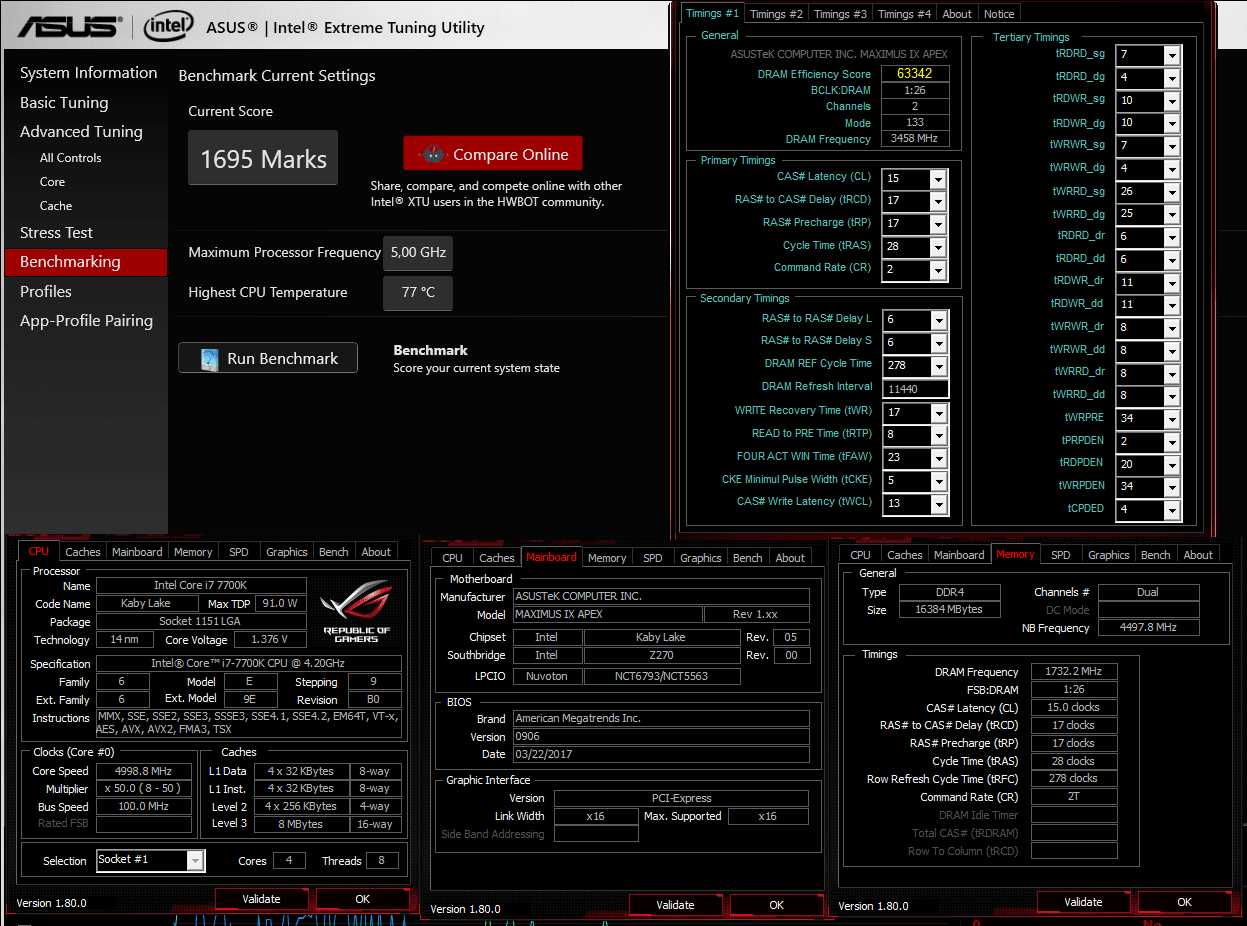Expand tRDRD_sg tertiary timing dropdown
The image size is (1247, 926).
coord(1172,55)
